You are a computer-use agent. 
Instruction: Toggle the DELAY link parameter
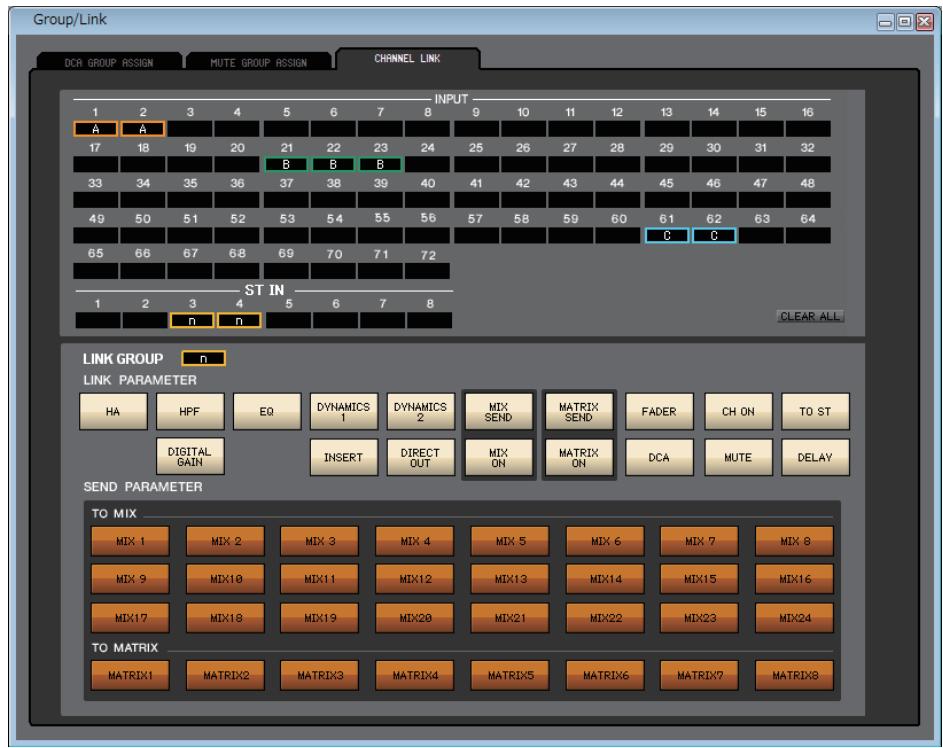point(815,457)
